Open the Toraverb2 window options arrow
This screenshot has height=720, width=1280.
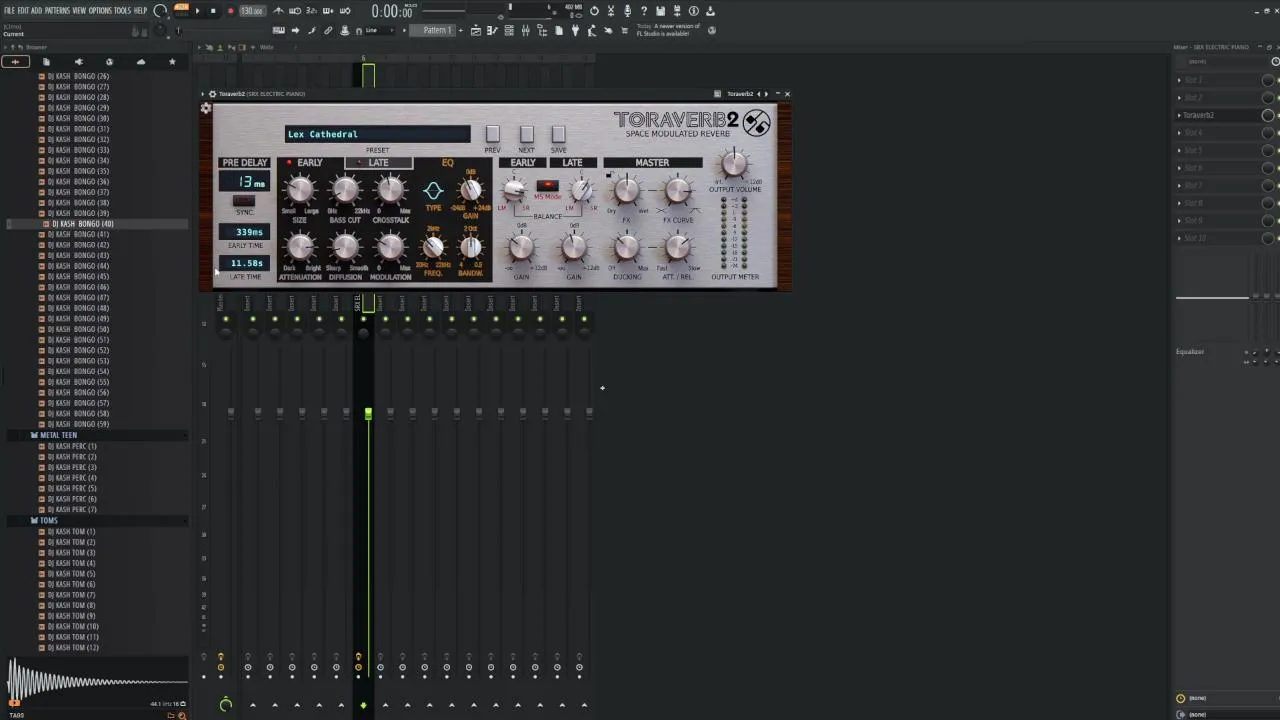pos(202,94)
